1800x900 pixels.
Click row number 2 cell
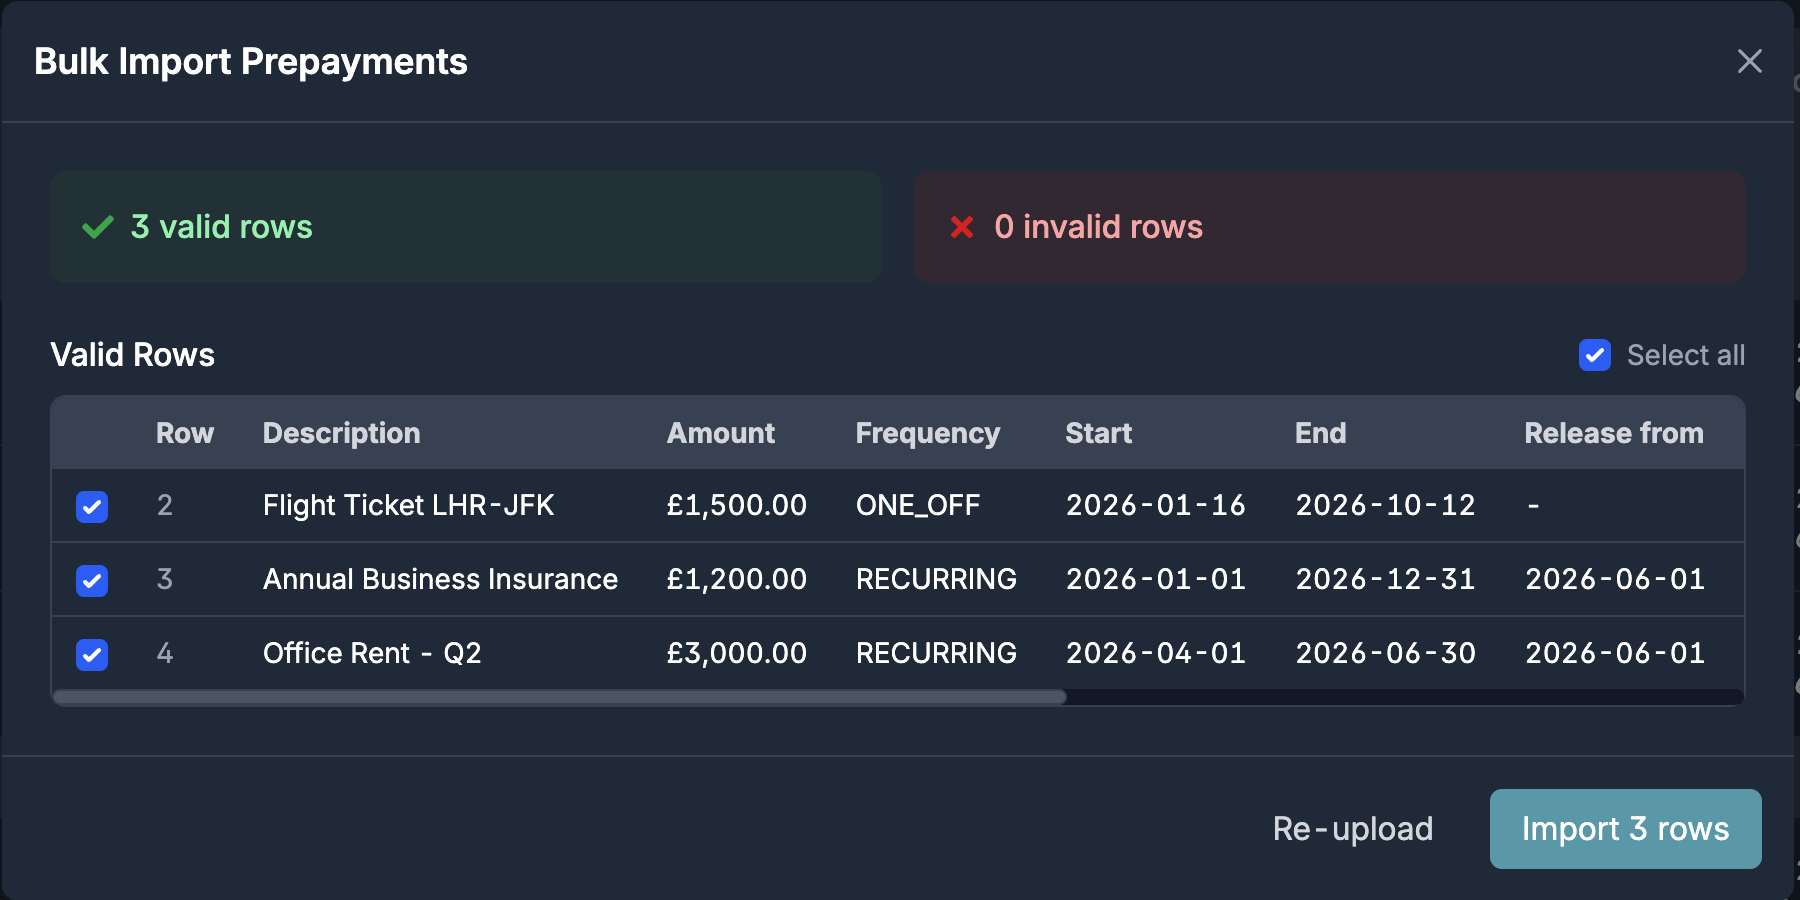(x=165, y=505)
